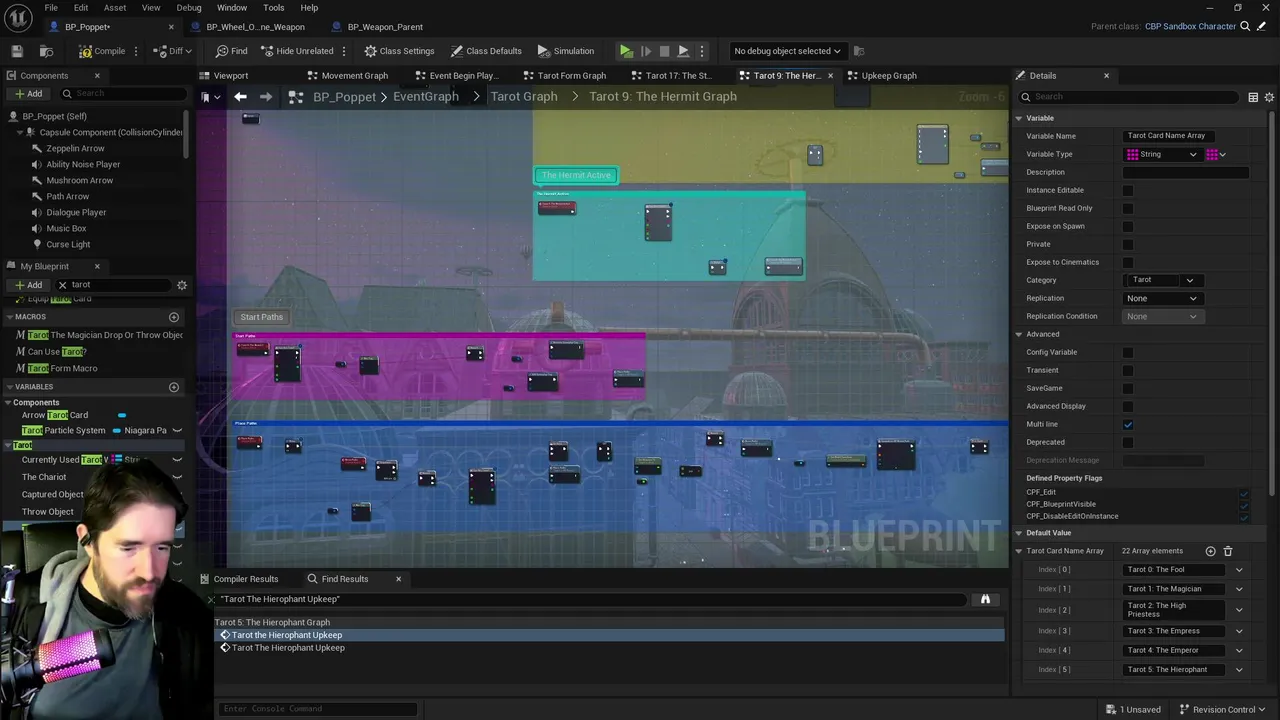The height and width of the screenshot is (720, 1280).
Task: Switch to the Tarot Form Graph tab
Action: tap(572, 76)
